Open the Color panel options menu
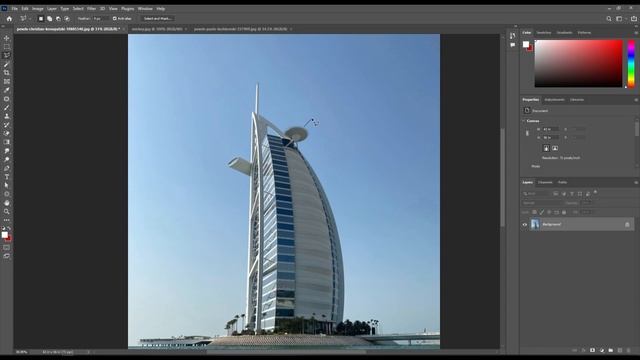Screen dimensions: 640x360 (636, 33)
